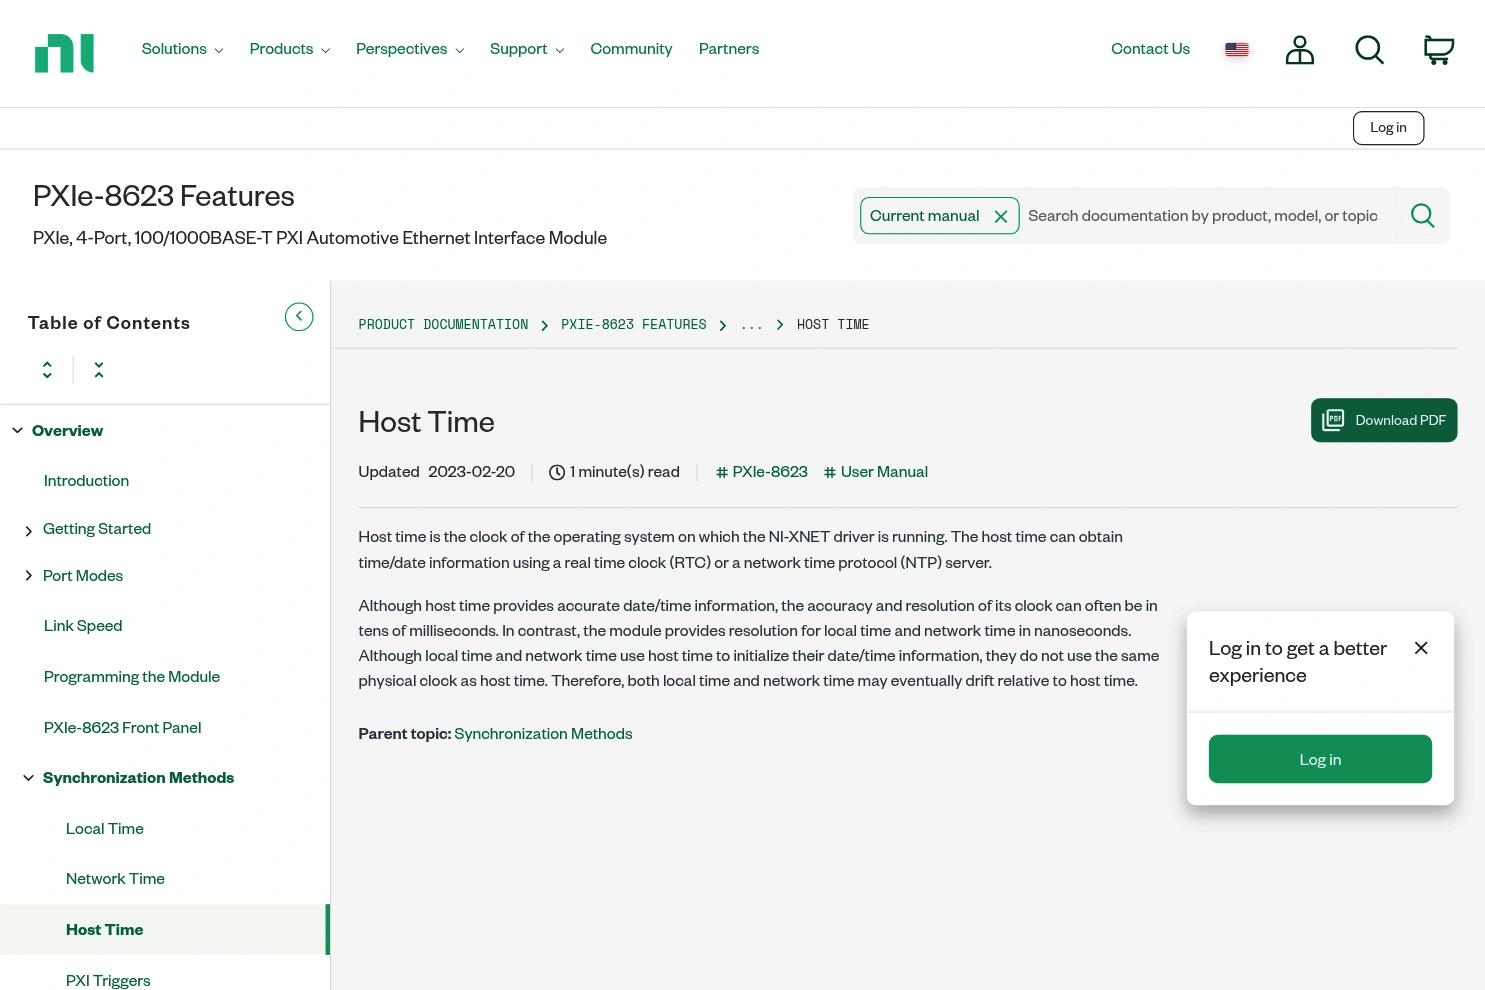This screenshot has height=990, width=1485.
Task: Click the PXIe-8623 hashtag tag
Action: tap(762, 472)
